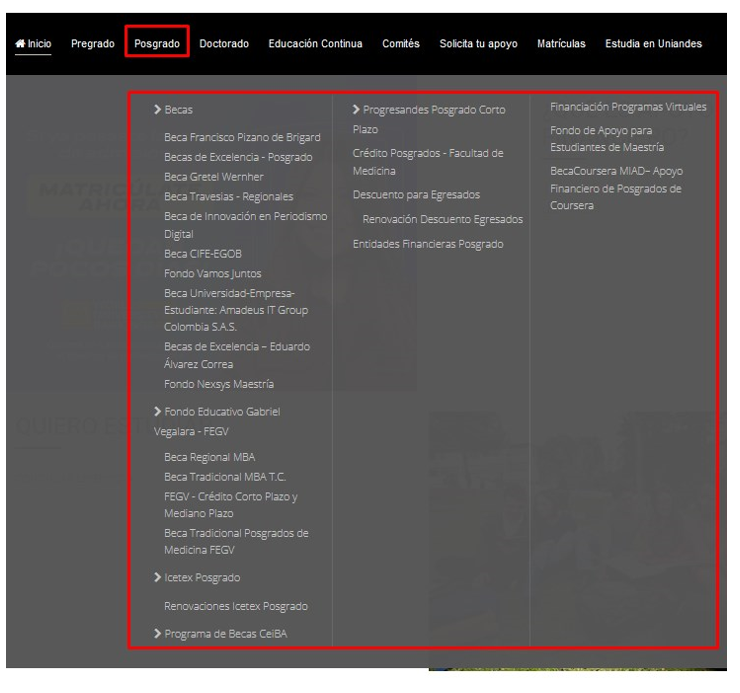Image resolution: width=740 pixels, height=693 pixels.
Task: Click the chevron beside Becas
Action: click(x=158, y=110)
